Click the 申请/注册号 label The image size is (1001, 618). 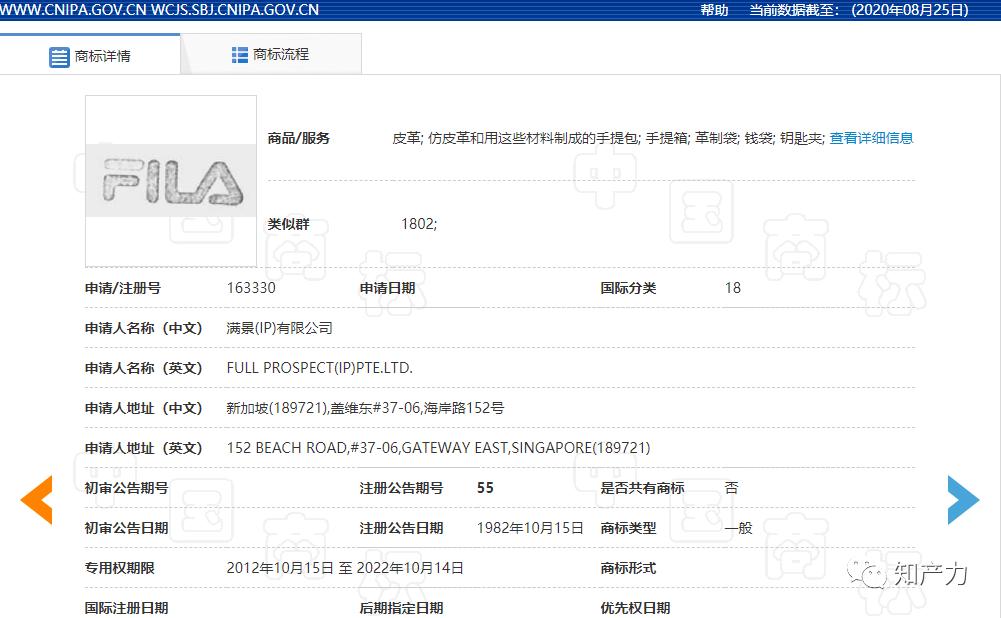tap(123, 288)
